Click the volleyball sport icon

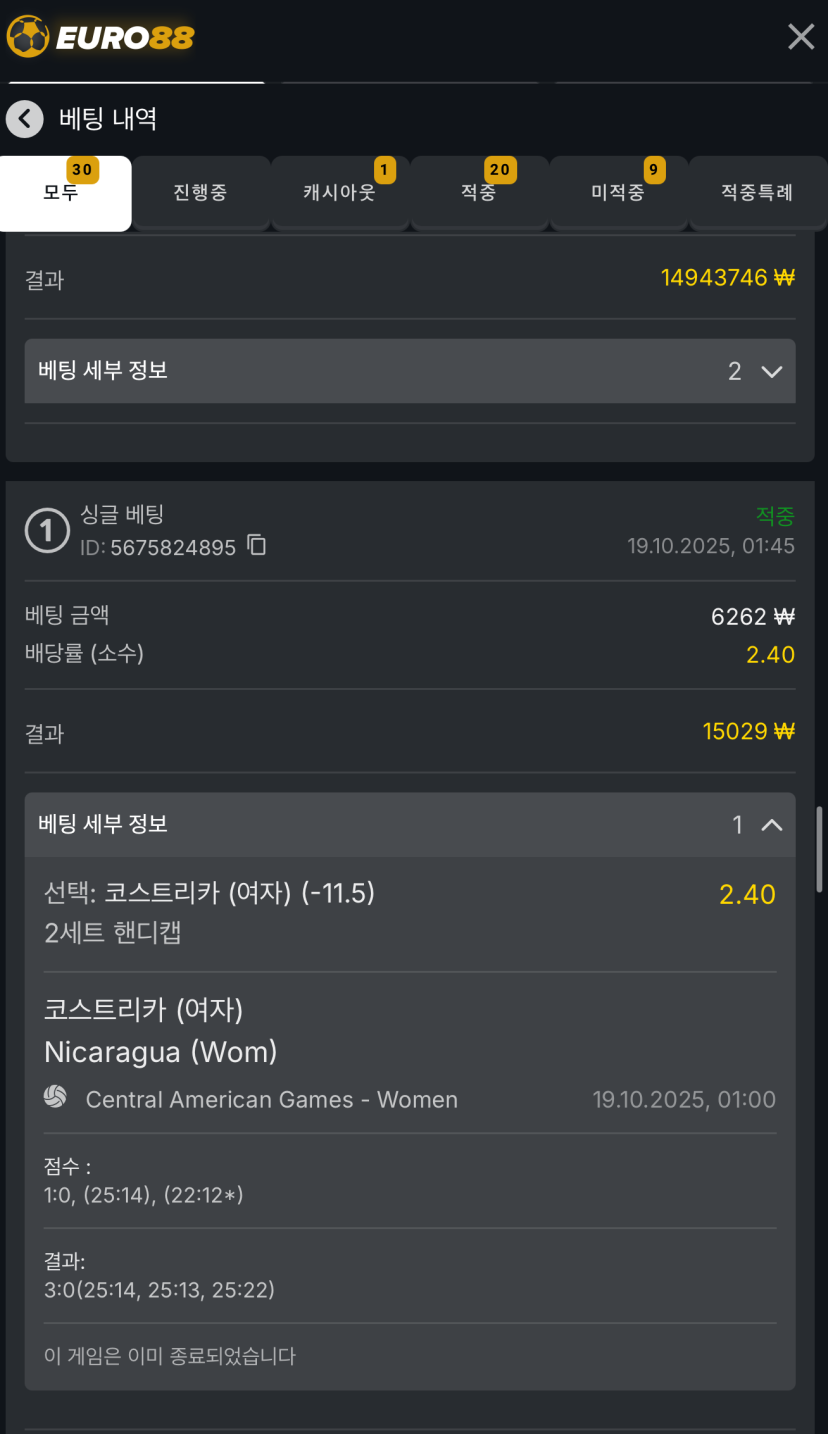[55, 1098]
